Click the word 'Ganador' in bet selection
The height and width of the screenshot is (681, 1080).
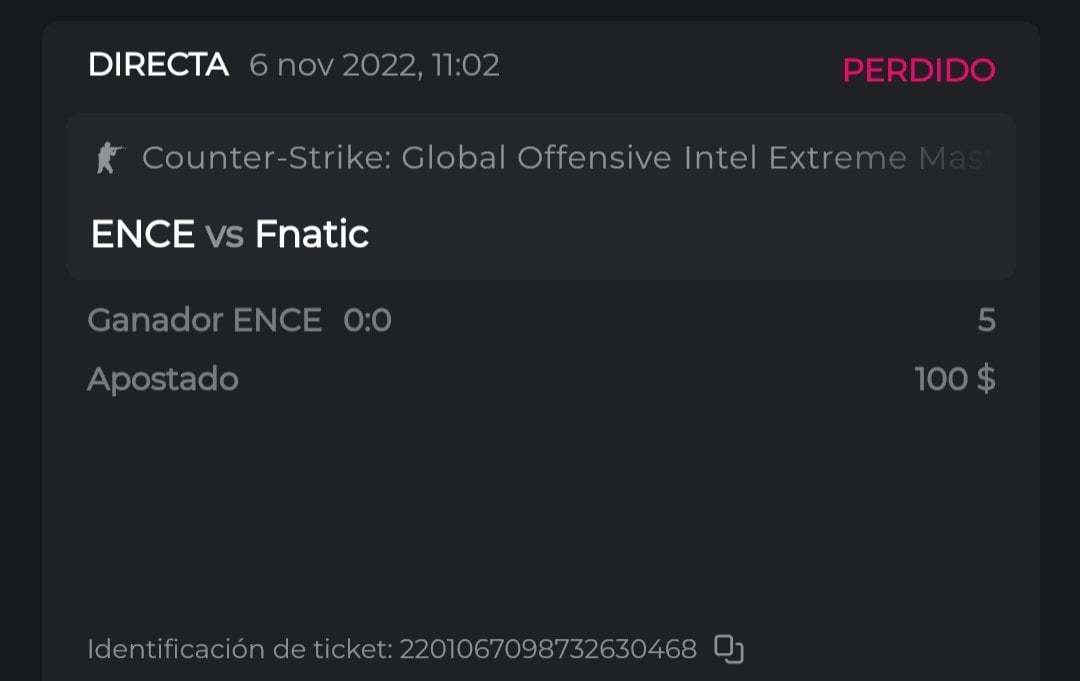tap(155, 320)
